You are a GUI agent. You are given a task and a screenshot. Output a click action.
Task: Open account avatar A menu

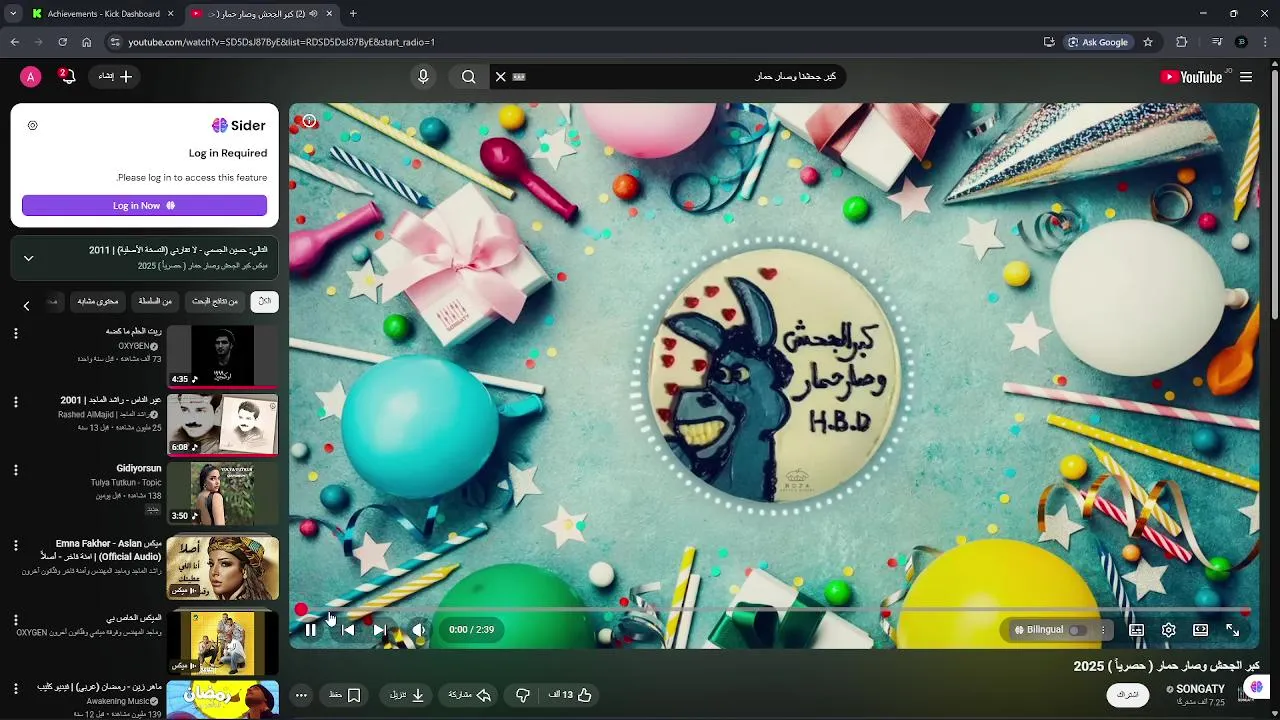(x=31, y=77)
